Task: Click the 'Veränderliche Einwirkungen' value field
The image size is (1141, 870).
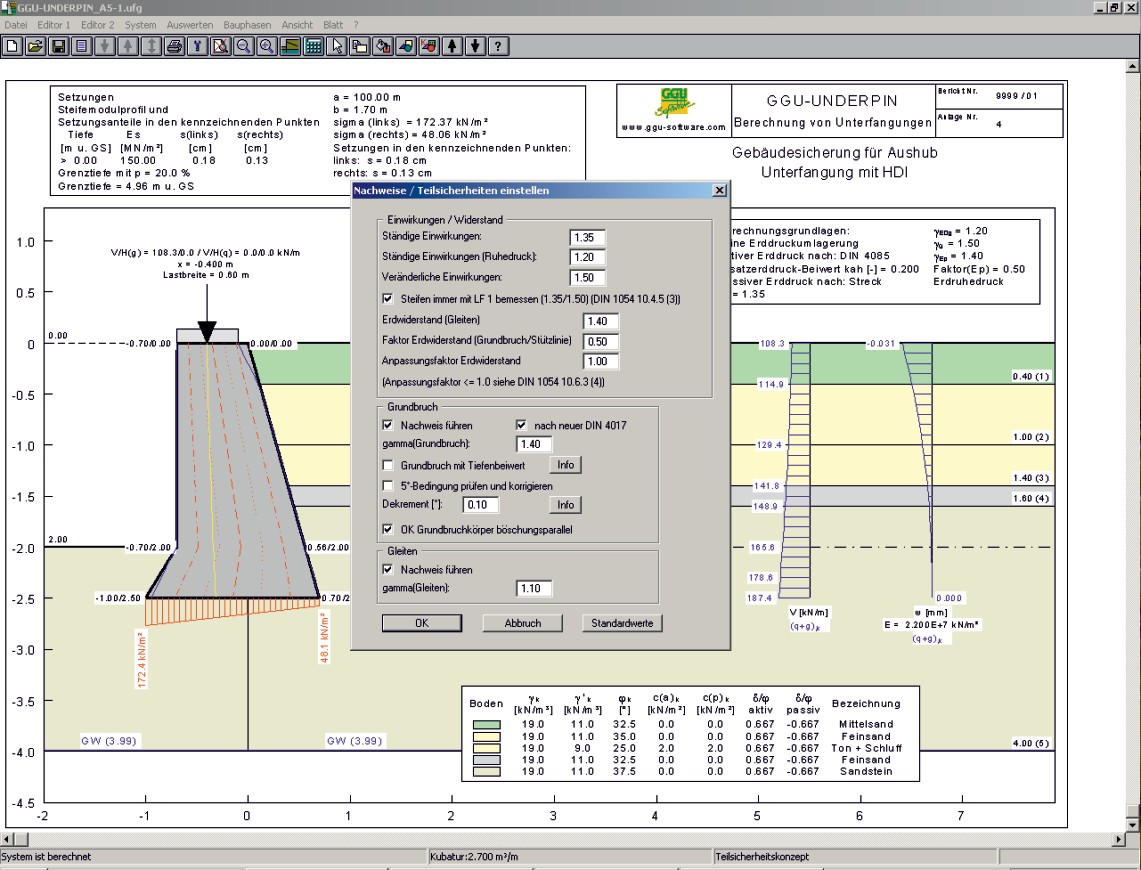Action: [587, 278]
